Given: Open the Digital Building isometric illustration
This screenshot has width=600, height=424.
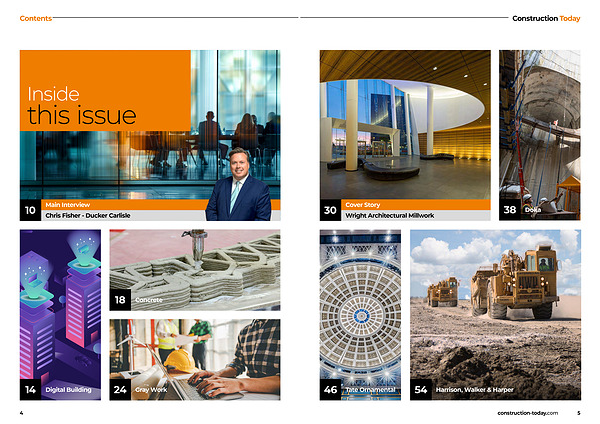Looking at the screenshot, I should pos(60,300).
